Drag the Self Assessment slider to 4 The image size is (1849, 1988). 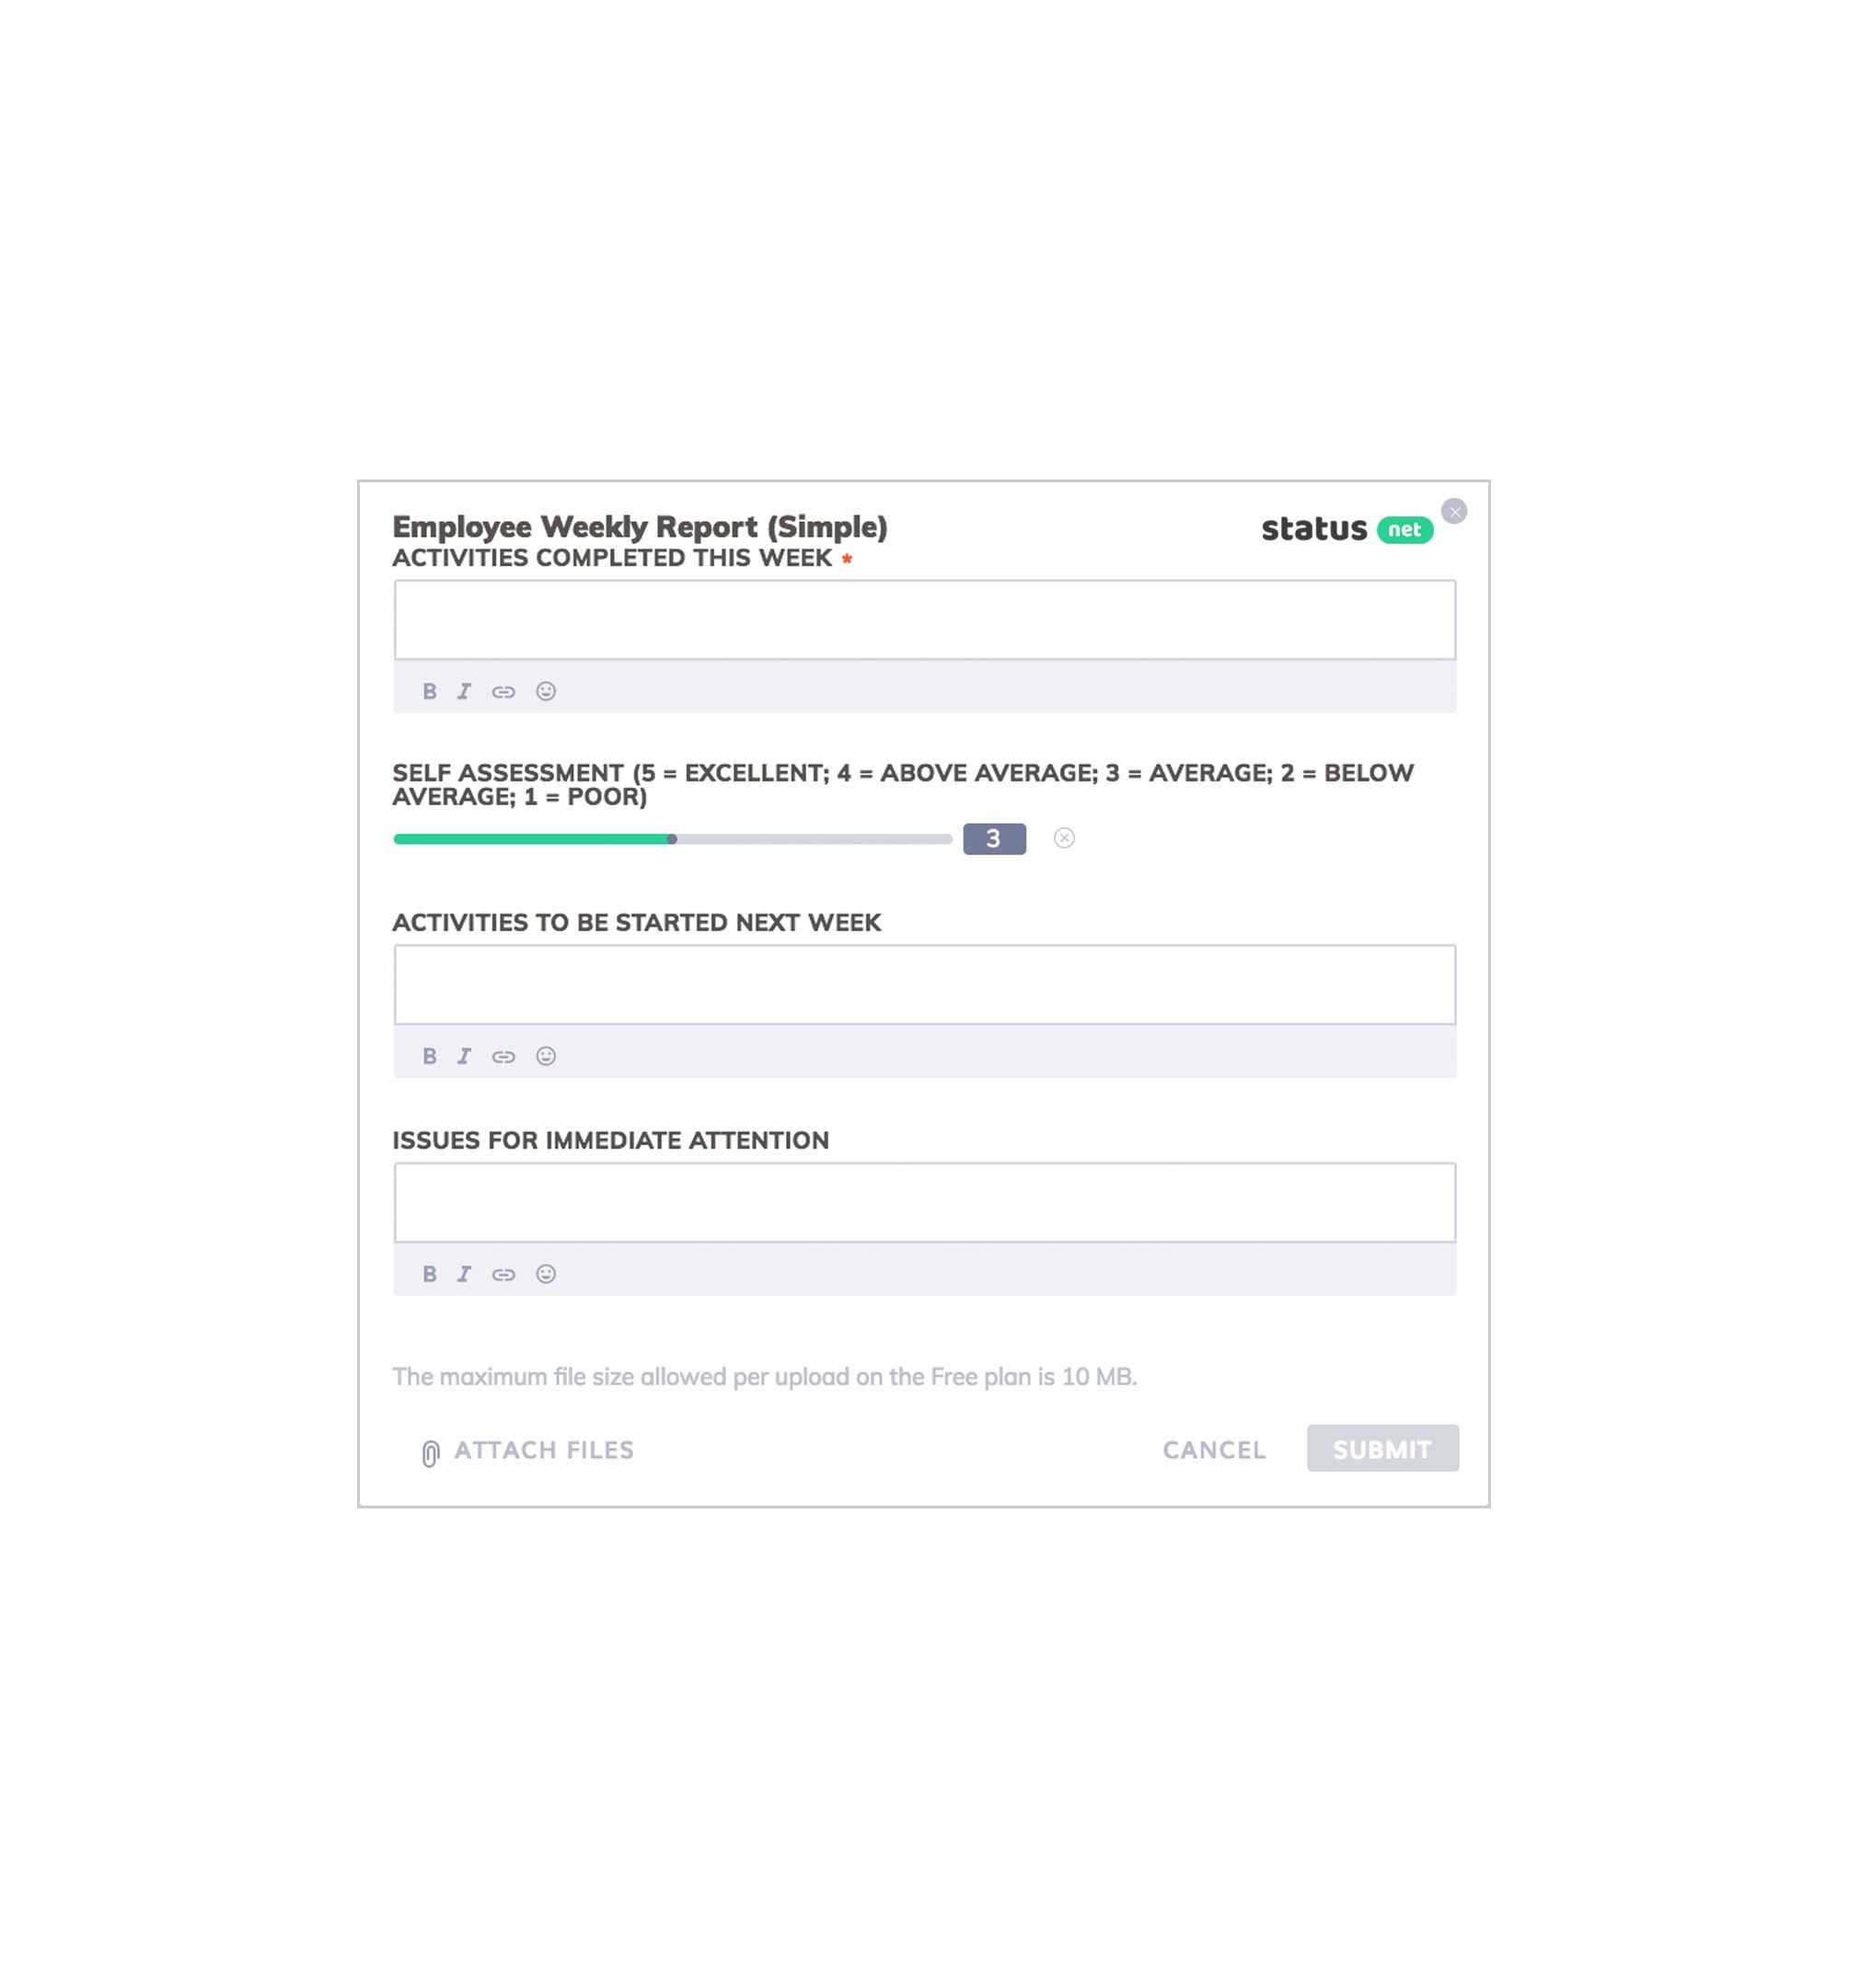tap(812, 839)
